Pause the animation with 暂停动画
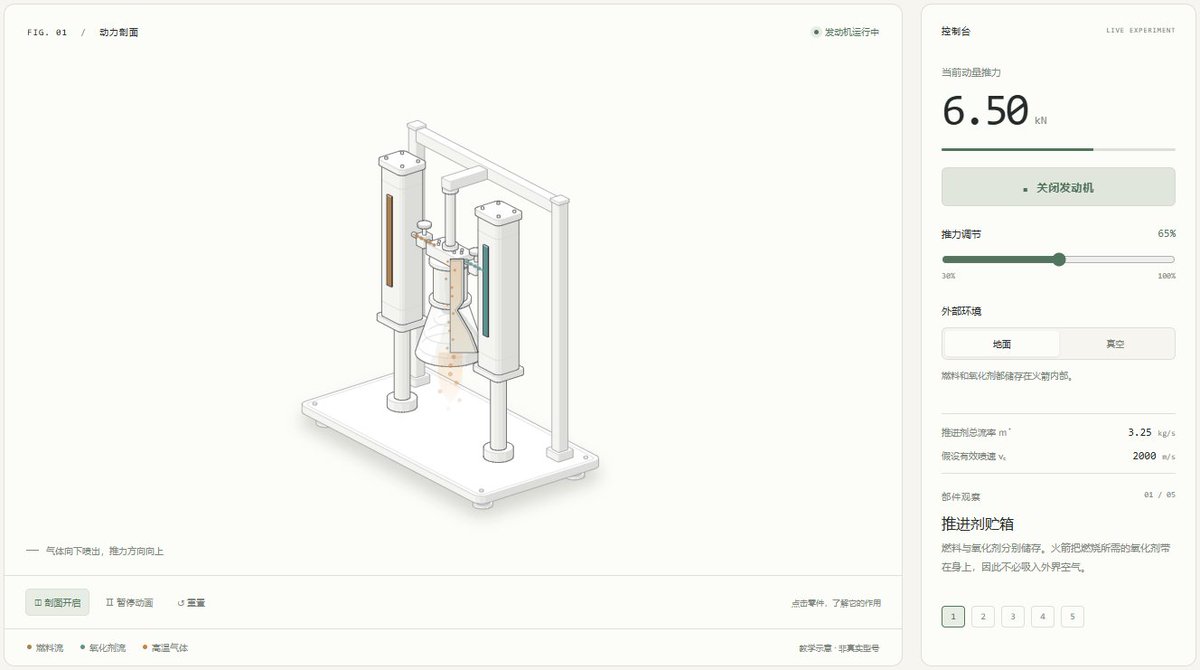Viewport: 1200px width, 670px height. (x=130, y=602)
